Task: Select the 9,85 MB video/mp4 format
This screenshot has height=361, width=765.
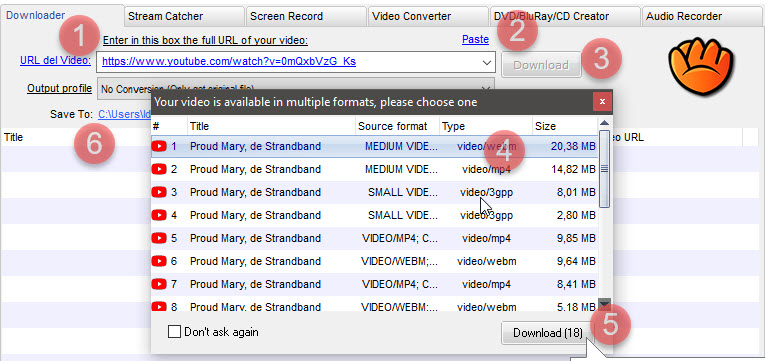Action: point(374,239)
